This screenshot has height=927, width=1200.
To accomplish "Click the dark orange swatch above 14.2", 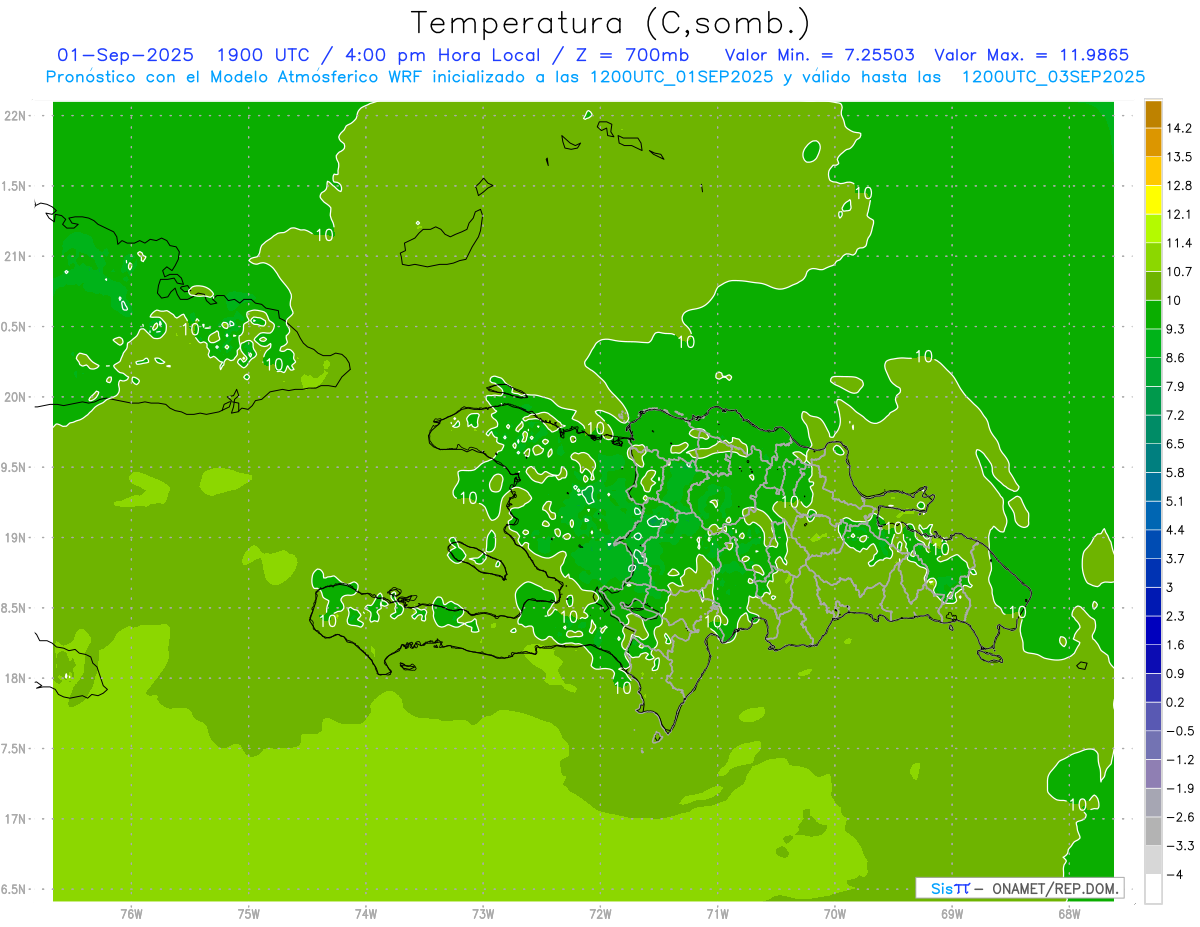I will [x=1153, y=114].
